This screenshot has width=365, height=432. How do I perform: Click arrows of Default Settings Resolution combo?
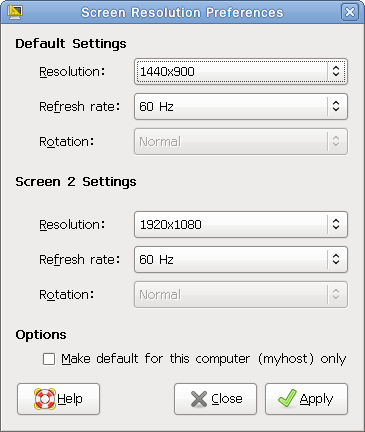point(336,71)
